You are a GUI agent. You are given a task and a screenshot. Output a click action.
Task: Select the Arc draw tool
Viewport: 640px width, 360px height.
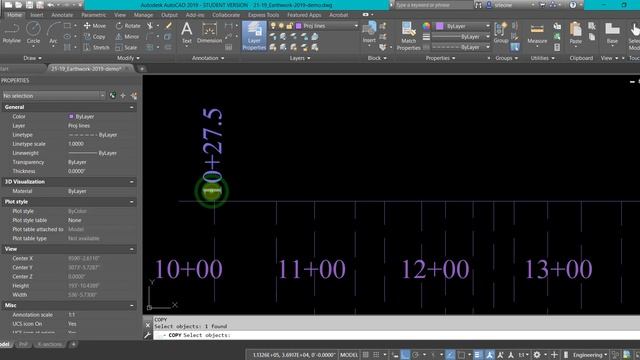click(53, 33)
